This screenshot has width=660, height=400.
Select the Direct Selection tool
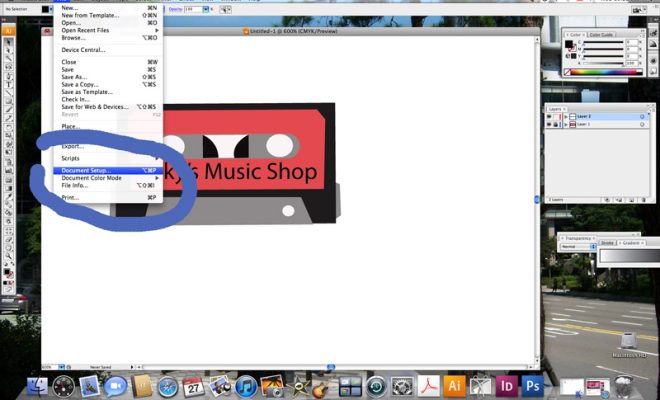click(x=8, y=51)
